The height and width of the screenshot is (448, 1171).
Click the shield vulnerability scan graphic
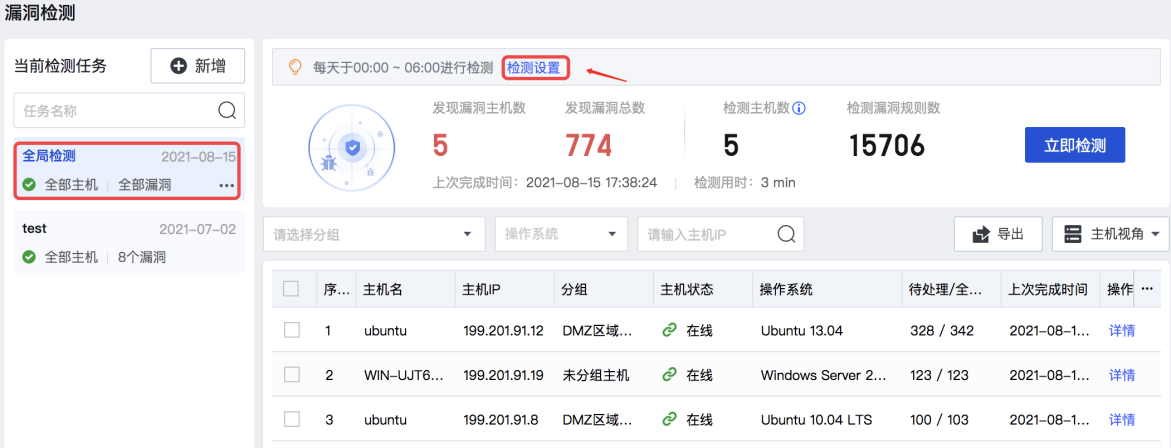coord(350,148)
